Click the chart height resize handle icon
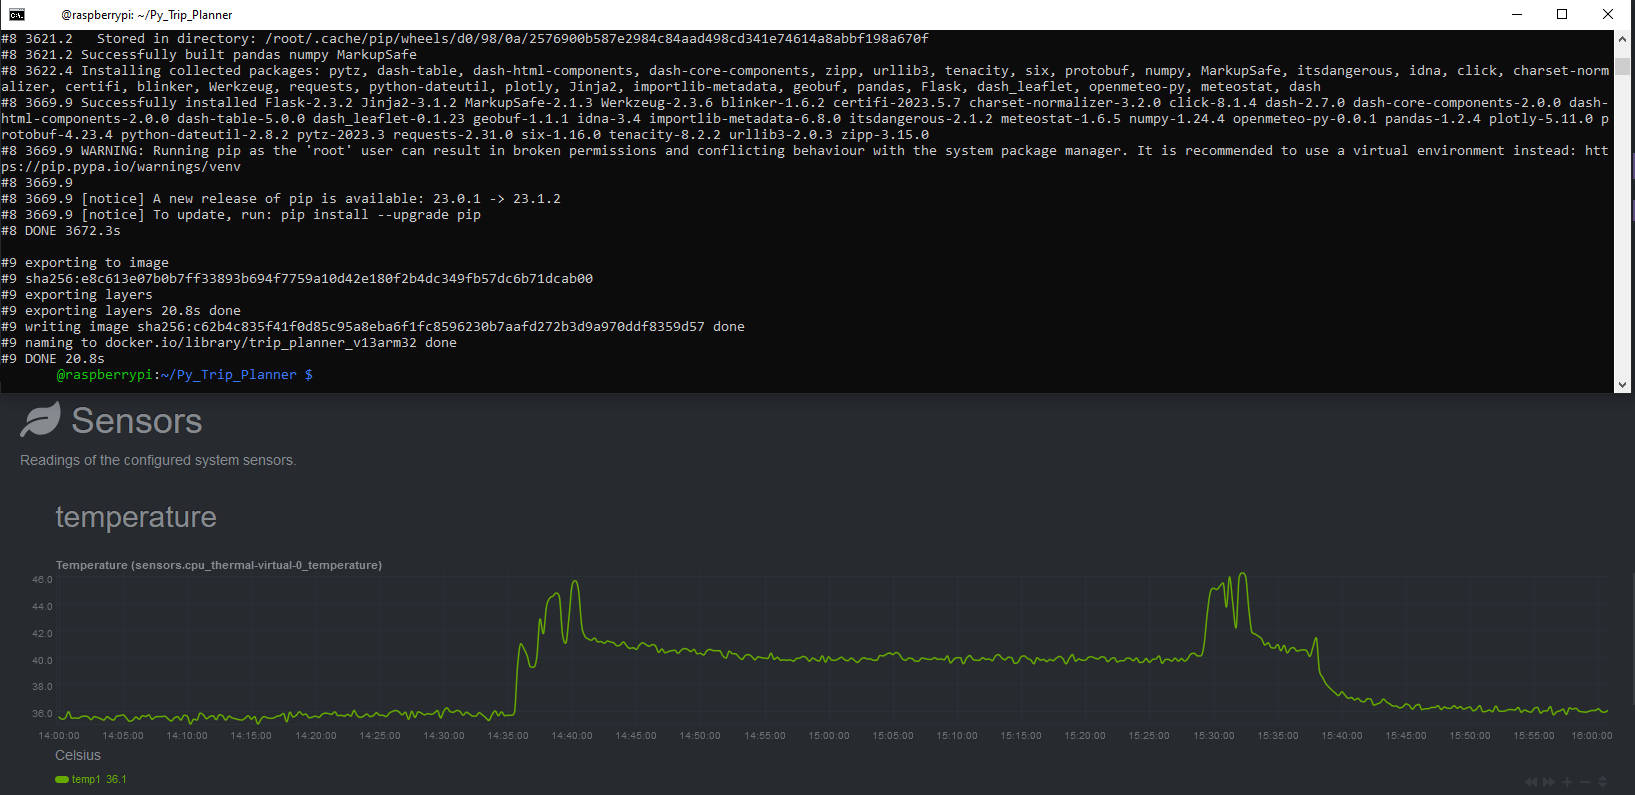This screenshot has width=1635, height=795. pyautogui.click(x=1603, y=782)
